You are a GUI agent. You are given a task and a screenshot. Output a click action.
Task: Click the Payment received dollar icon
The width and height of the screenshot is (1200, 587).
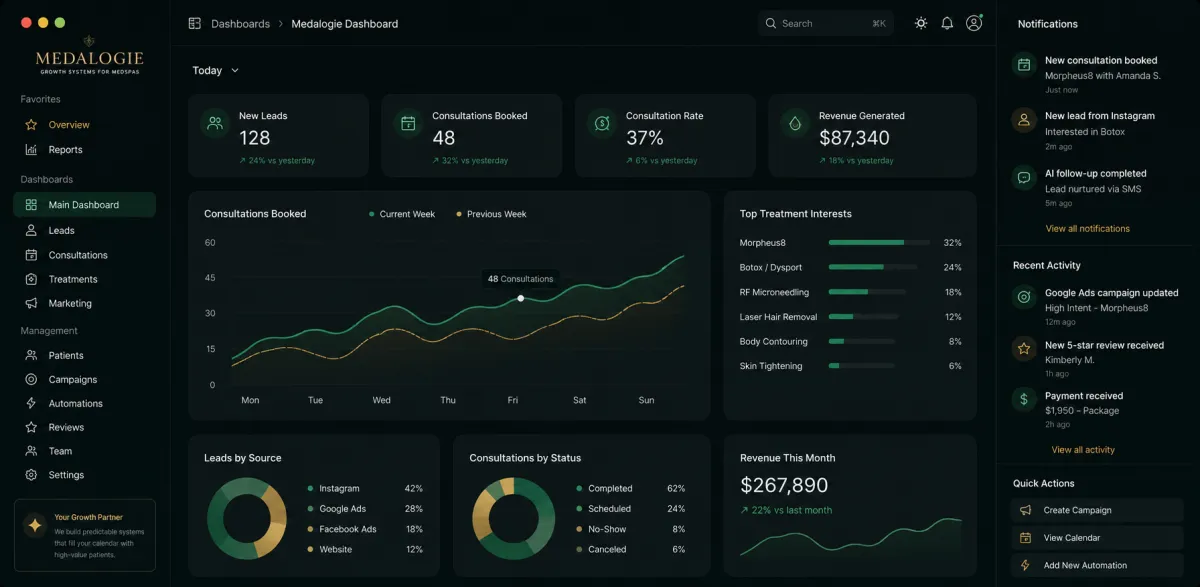1024,399
